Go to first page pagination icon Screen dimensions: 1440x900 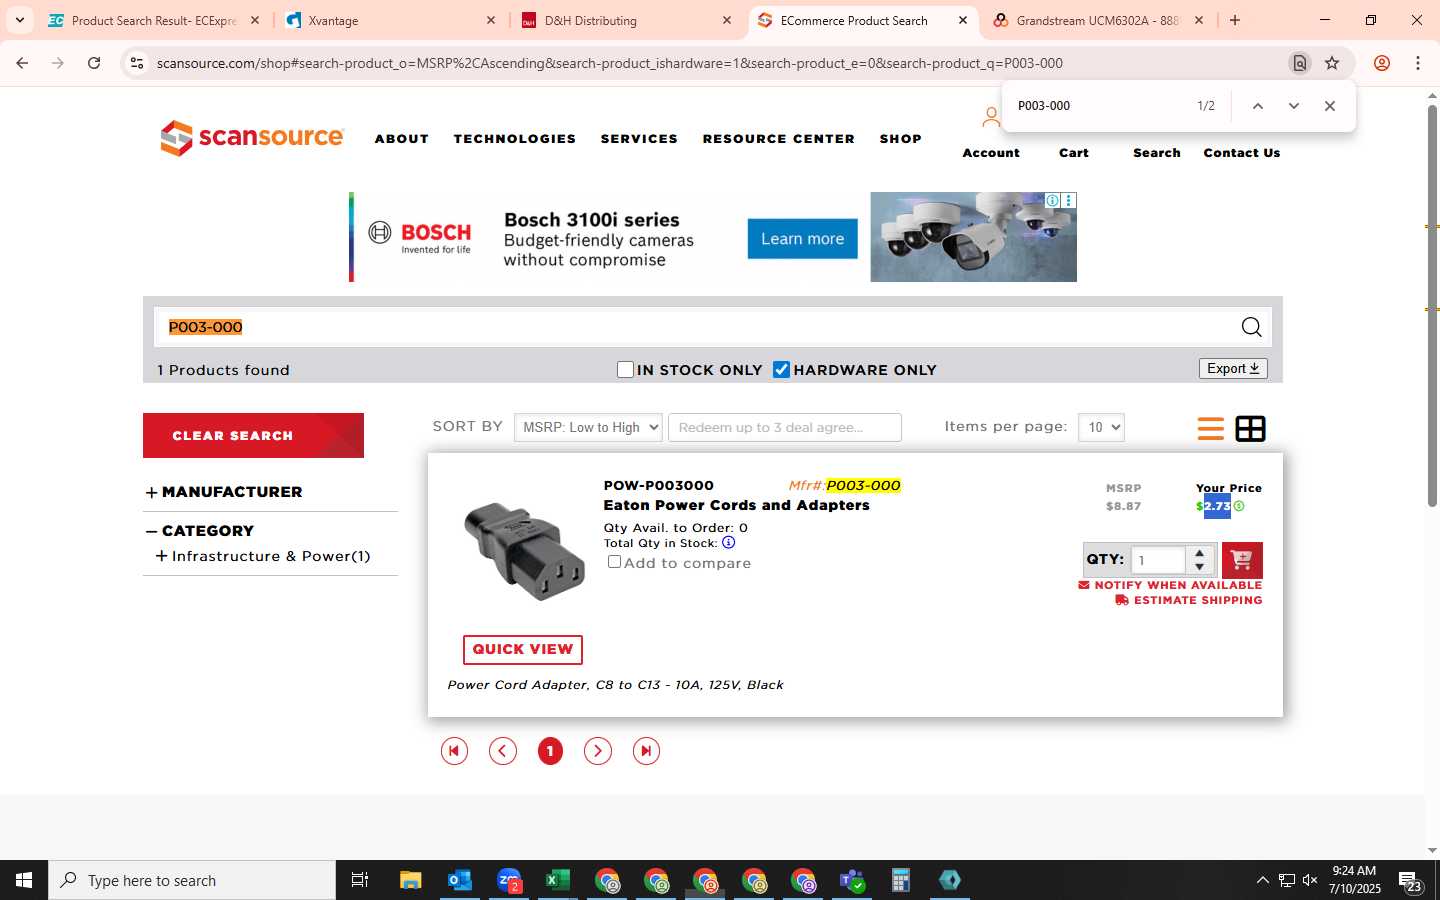454,751
